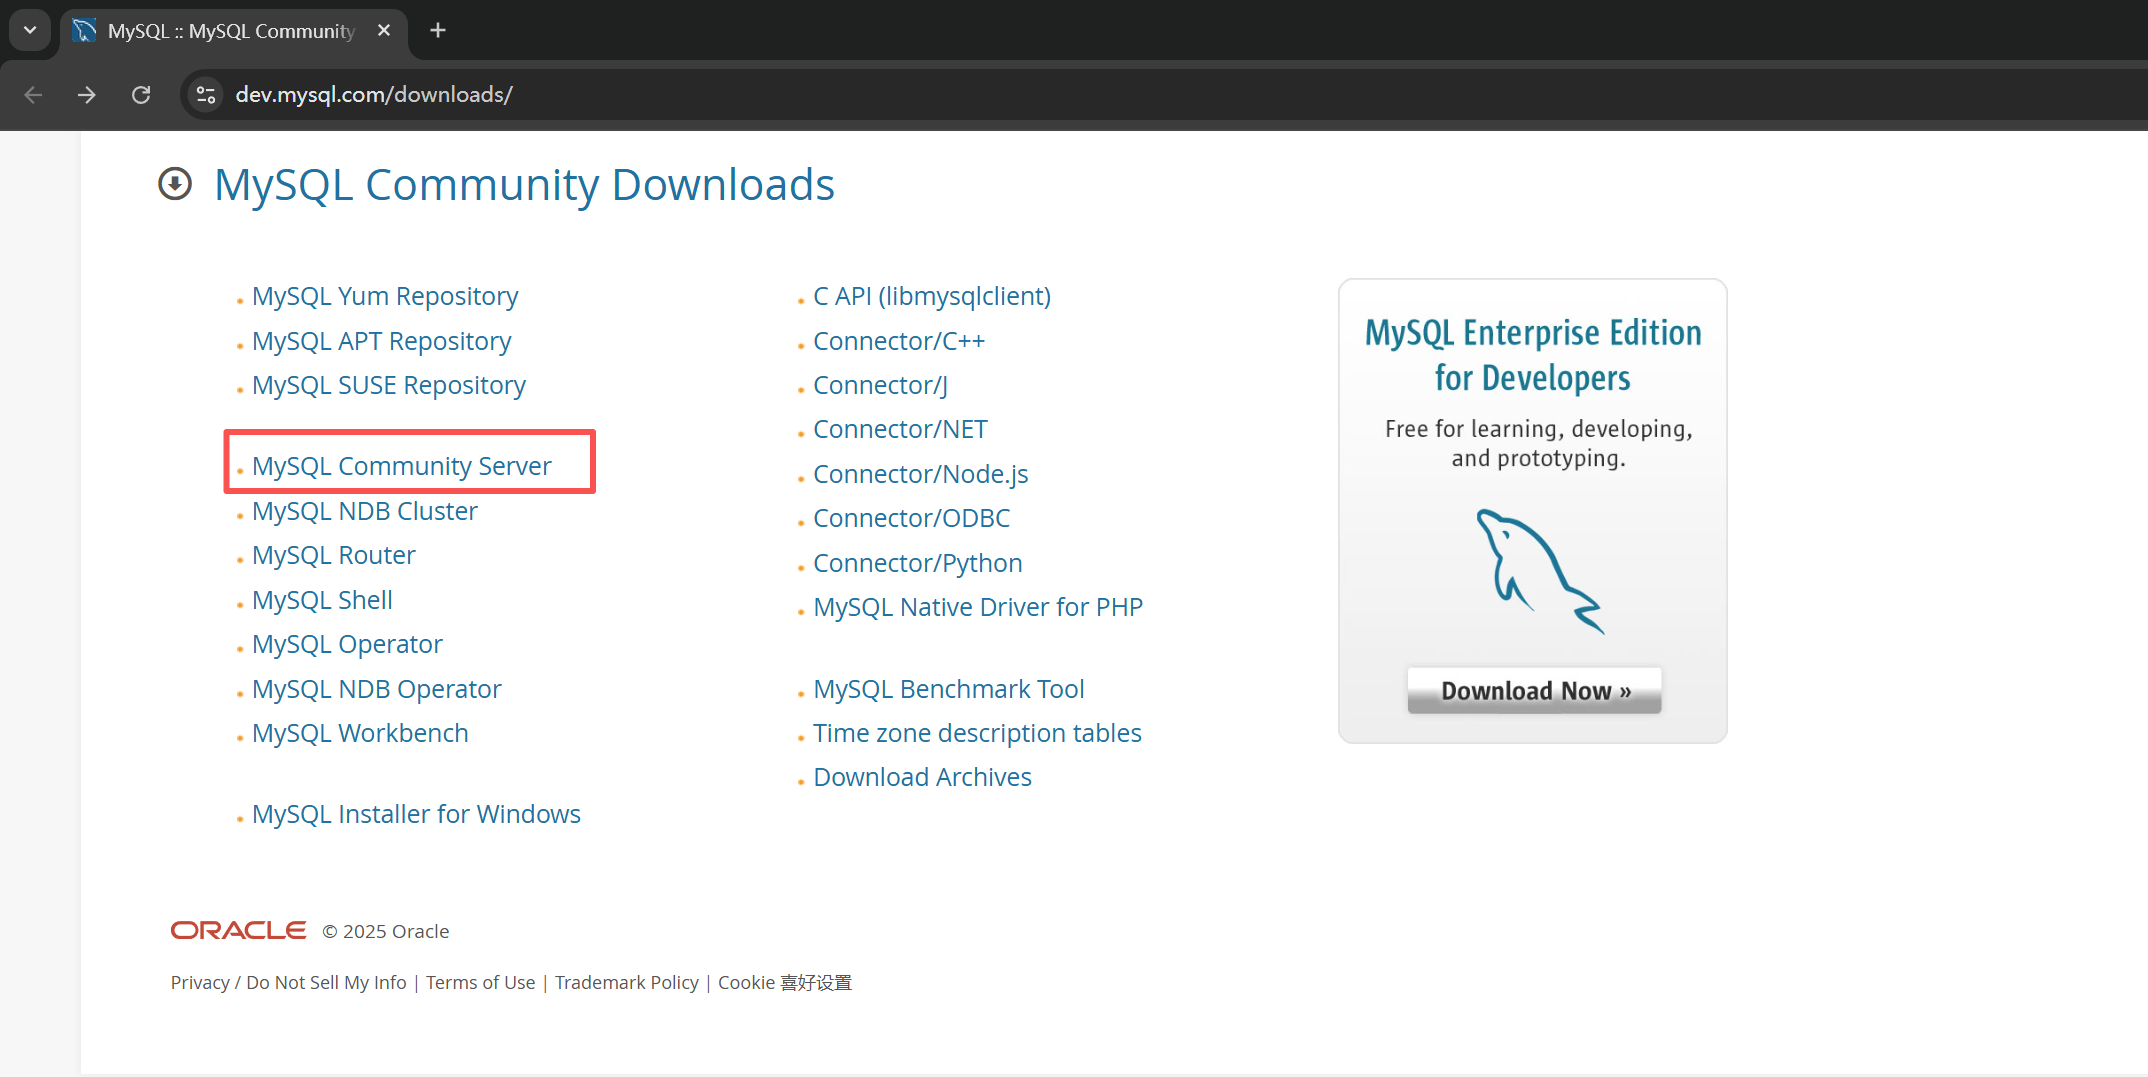Open MySQL Benchmark Tool link
Image resolution: width=2148 pixels, height=1077 pixels.
pyautogui.click(x=948, y=690)
